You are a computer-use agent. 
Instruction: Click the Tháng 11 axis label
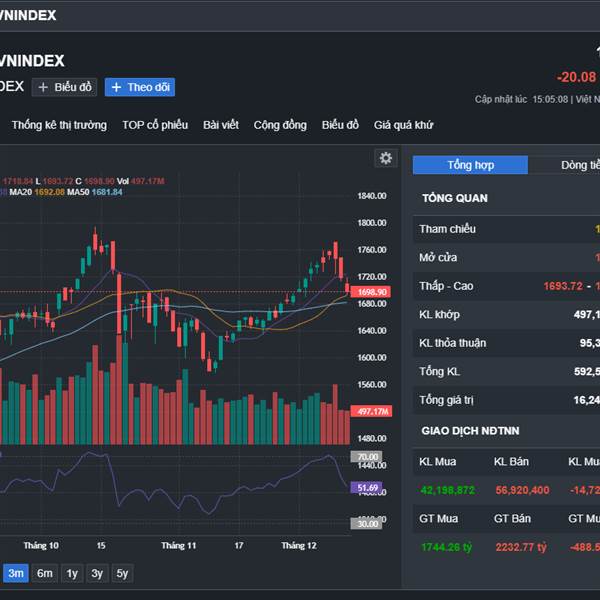pos(179,546)
